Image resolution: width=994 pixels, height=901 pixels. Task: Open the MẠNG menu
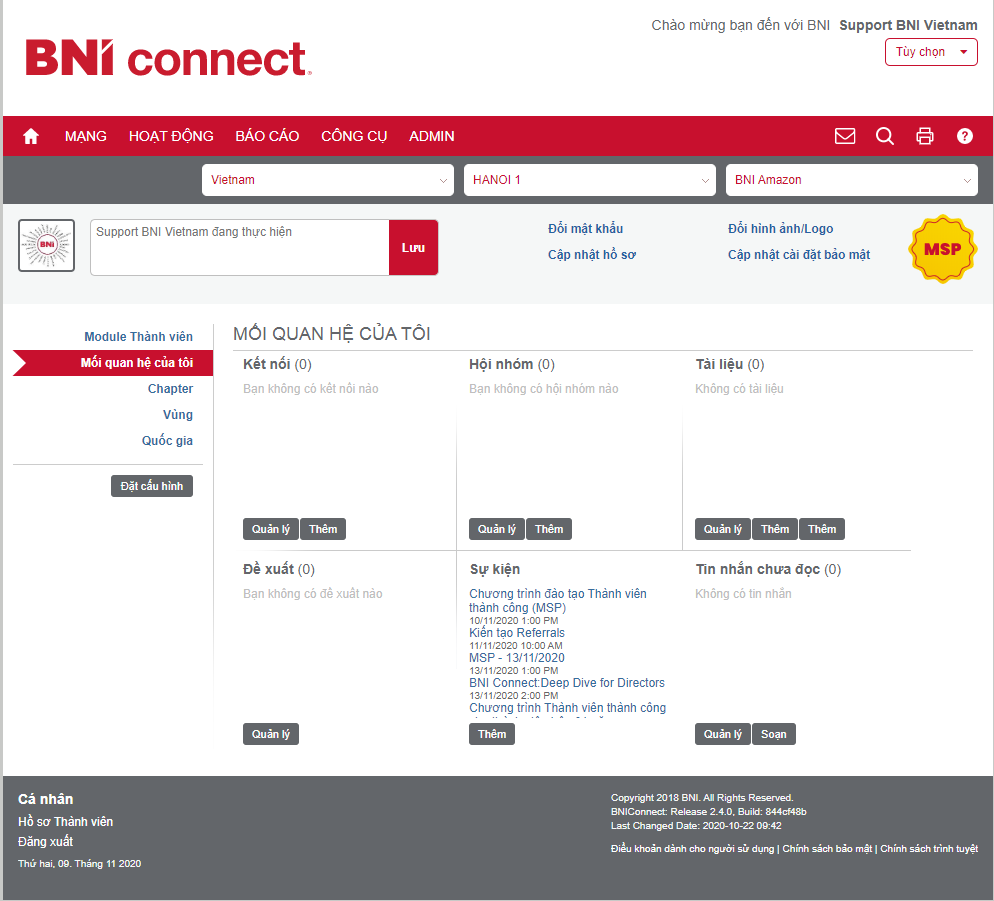[x=86, y=136]
